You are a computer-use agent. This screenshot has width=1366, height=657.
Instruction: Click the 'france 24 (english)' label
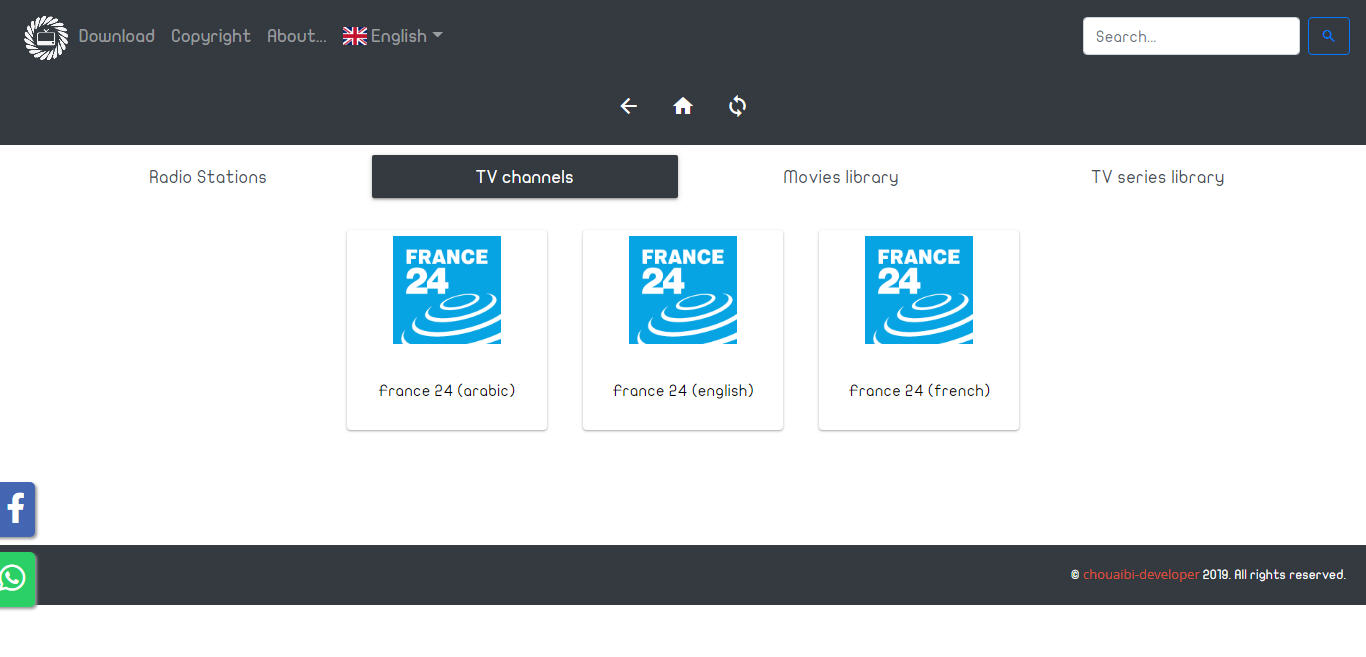(683, 391)
